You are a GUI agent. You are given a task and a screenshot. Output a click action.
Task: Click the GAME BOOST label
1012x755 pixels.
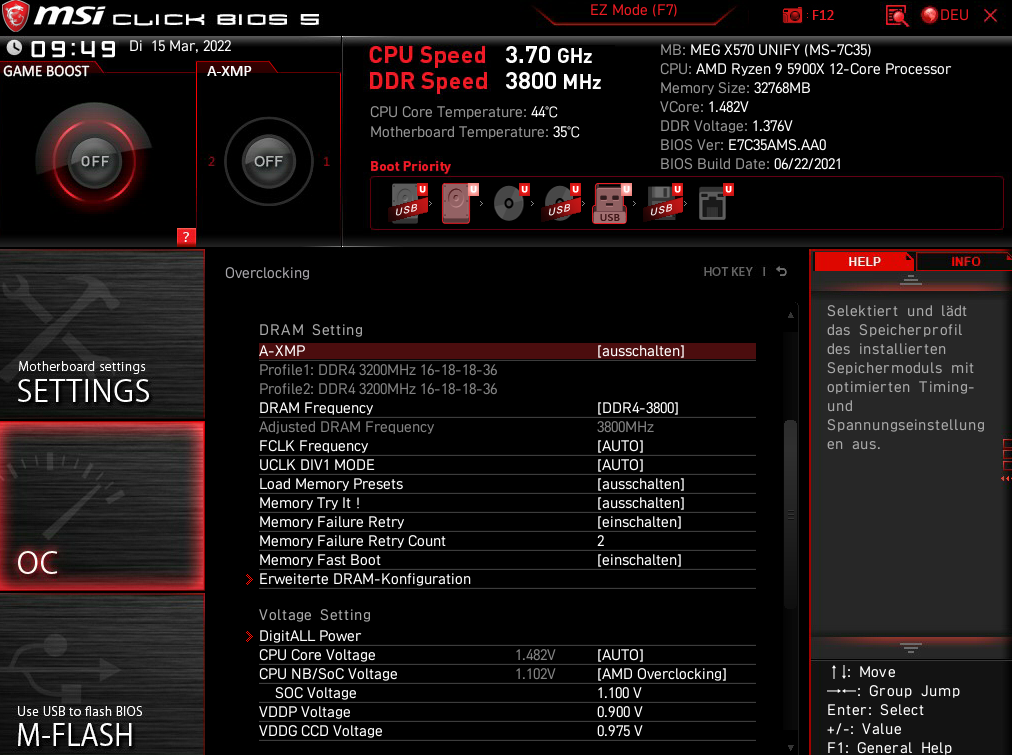coord(46,71)
